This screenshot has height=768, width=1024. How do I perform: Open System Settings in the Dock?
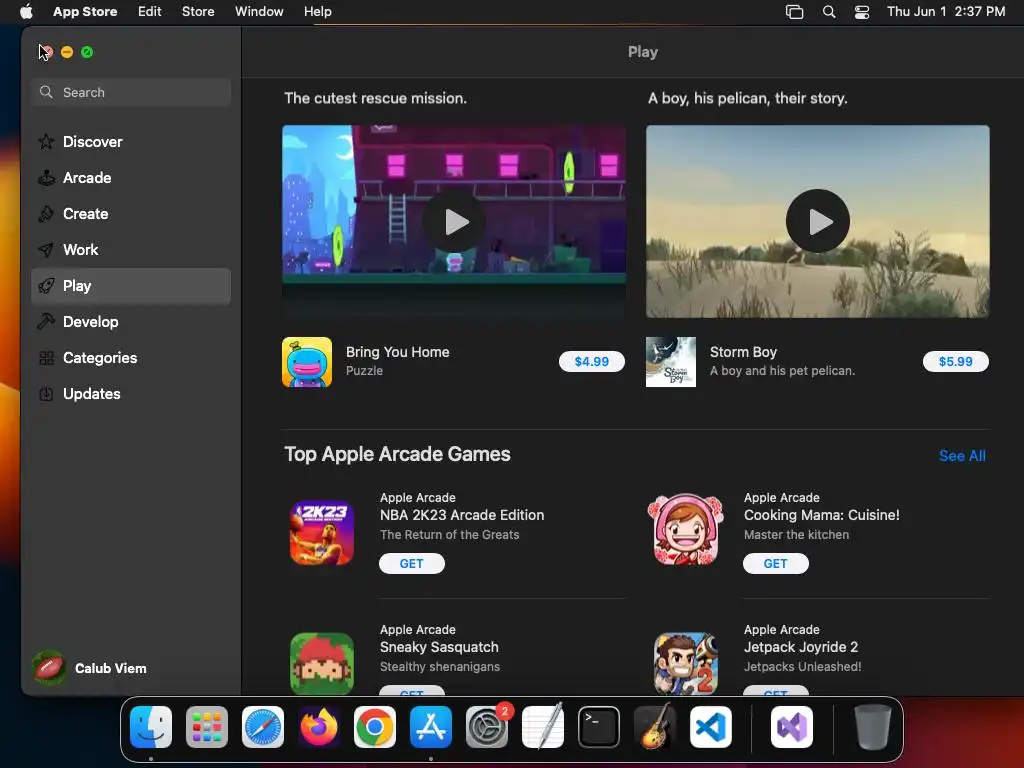487,727
